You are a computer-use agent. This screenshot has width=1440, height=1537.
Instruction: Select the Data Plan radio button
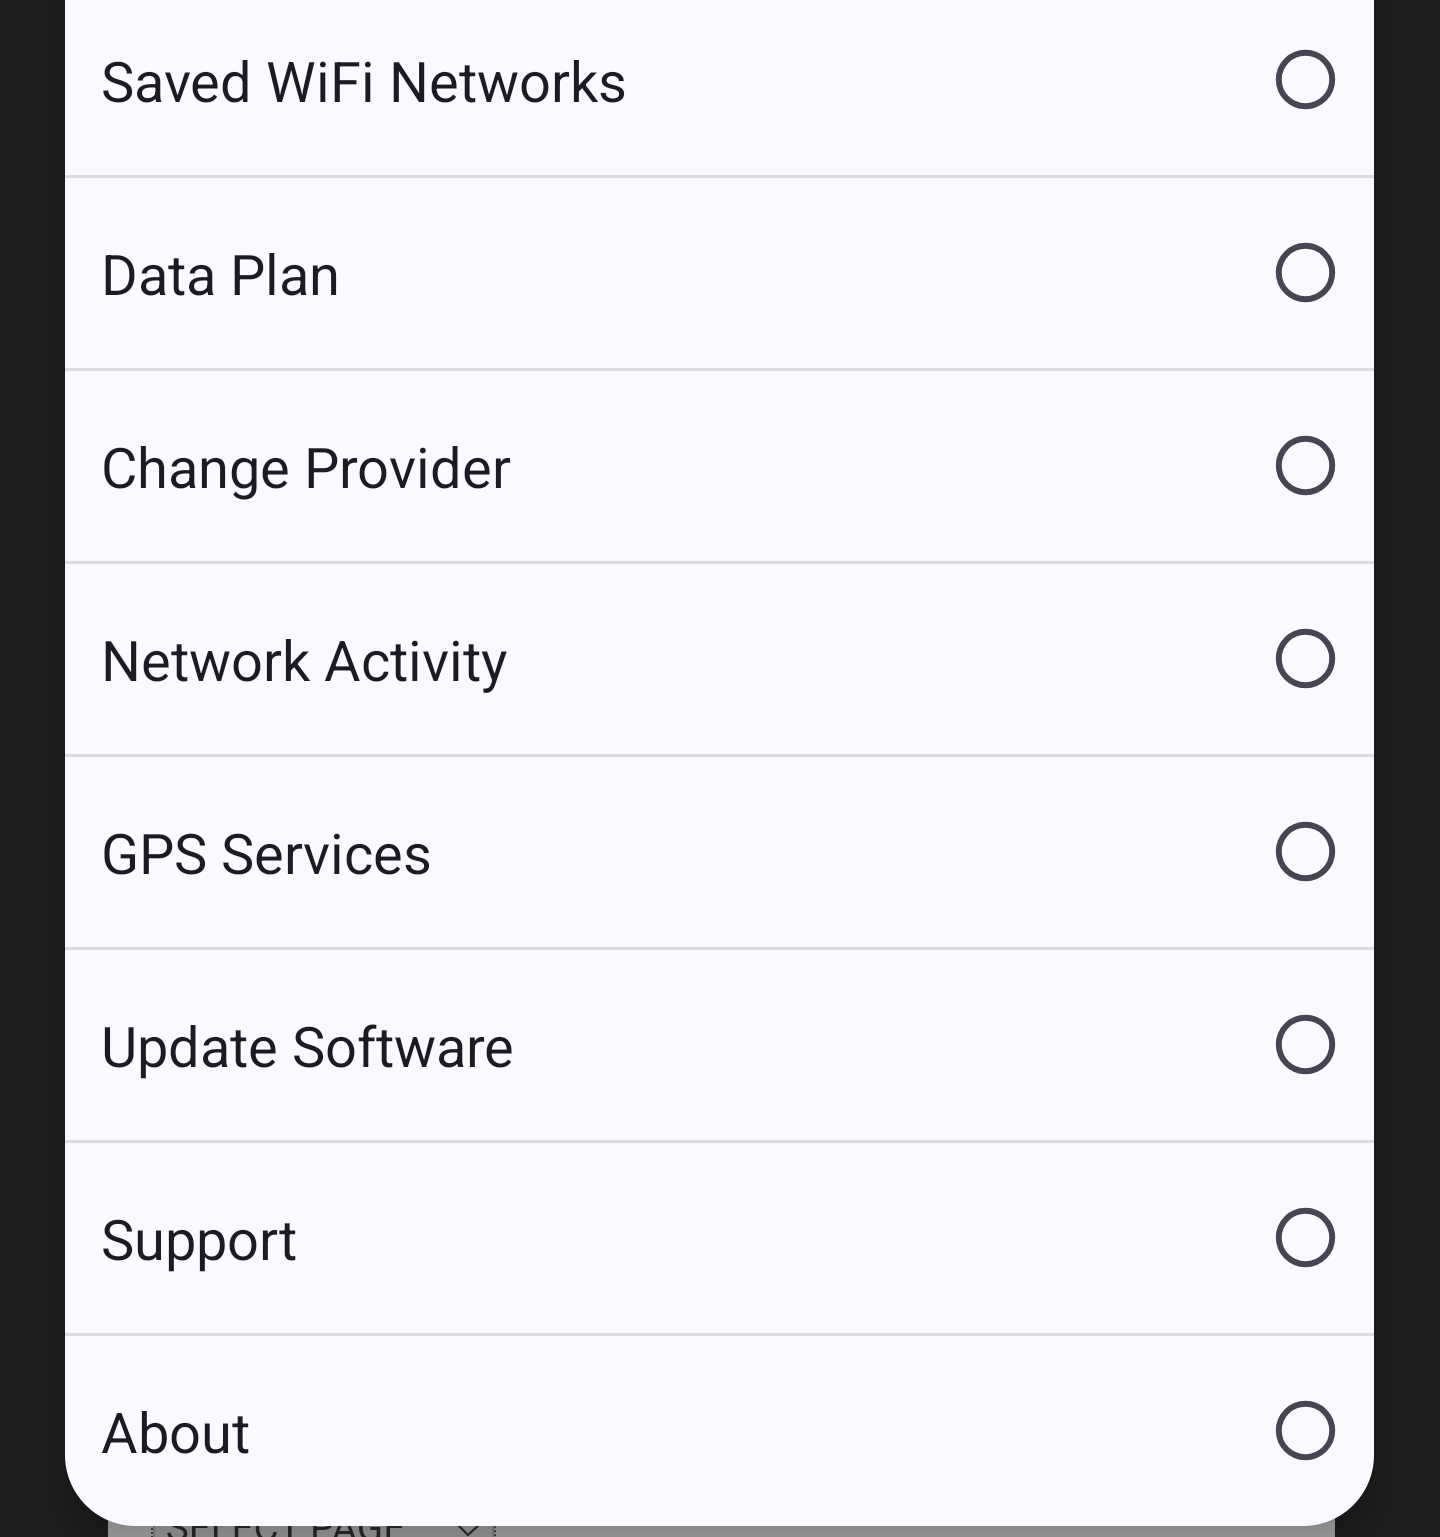click(x=1305, y=273)
